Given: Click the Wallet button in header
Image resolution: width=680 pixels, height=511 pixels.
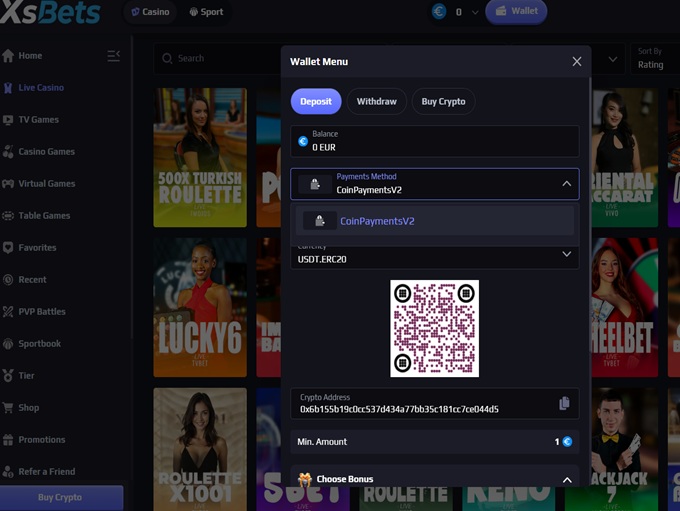Looking at the screenshot, I should pos(516,12).
